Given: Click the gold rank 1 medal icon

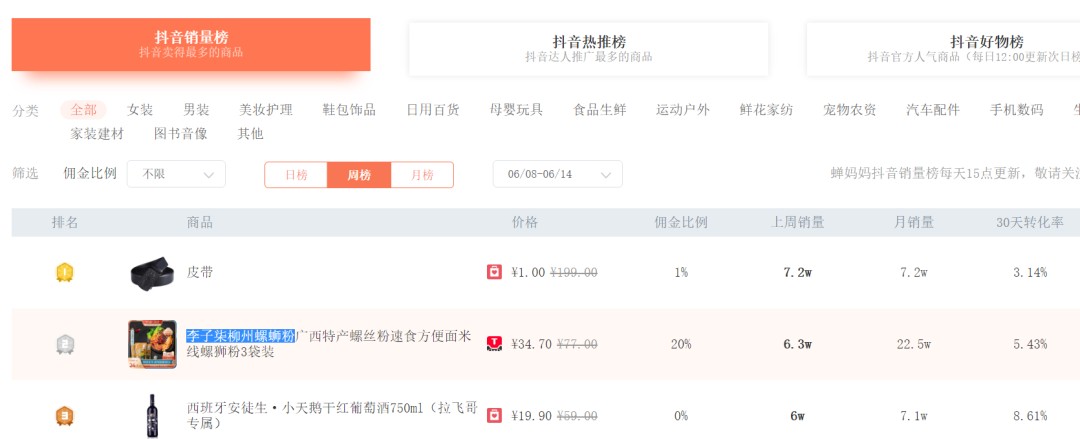Looking at the screenshot, I should click(x=65, y=272).
